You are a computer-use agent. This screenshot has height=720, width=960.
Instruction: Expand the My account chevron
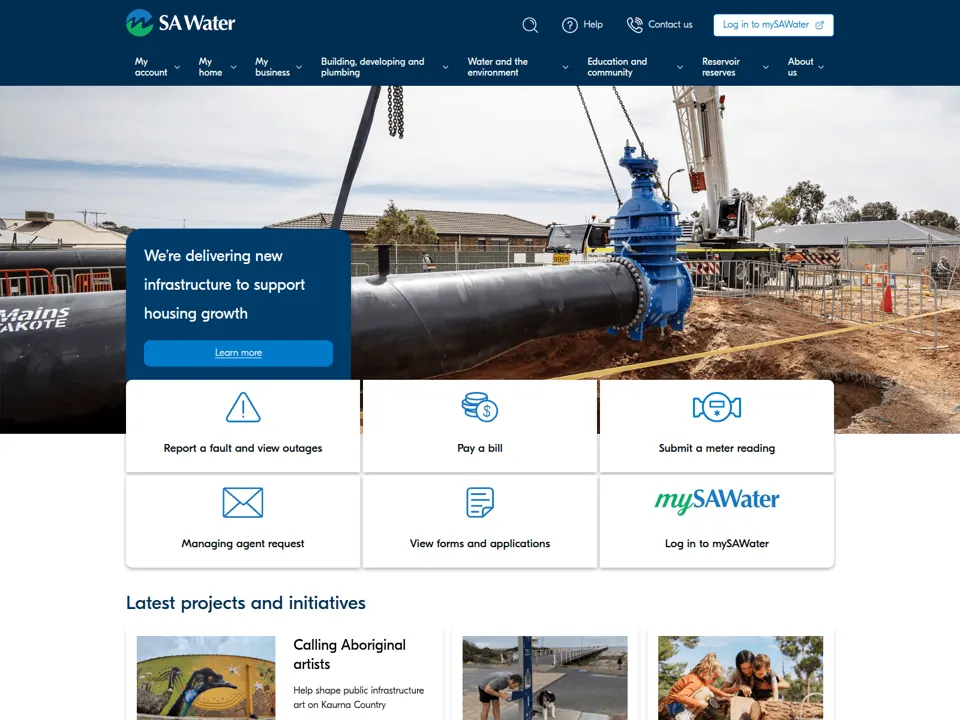177,67
